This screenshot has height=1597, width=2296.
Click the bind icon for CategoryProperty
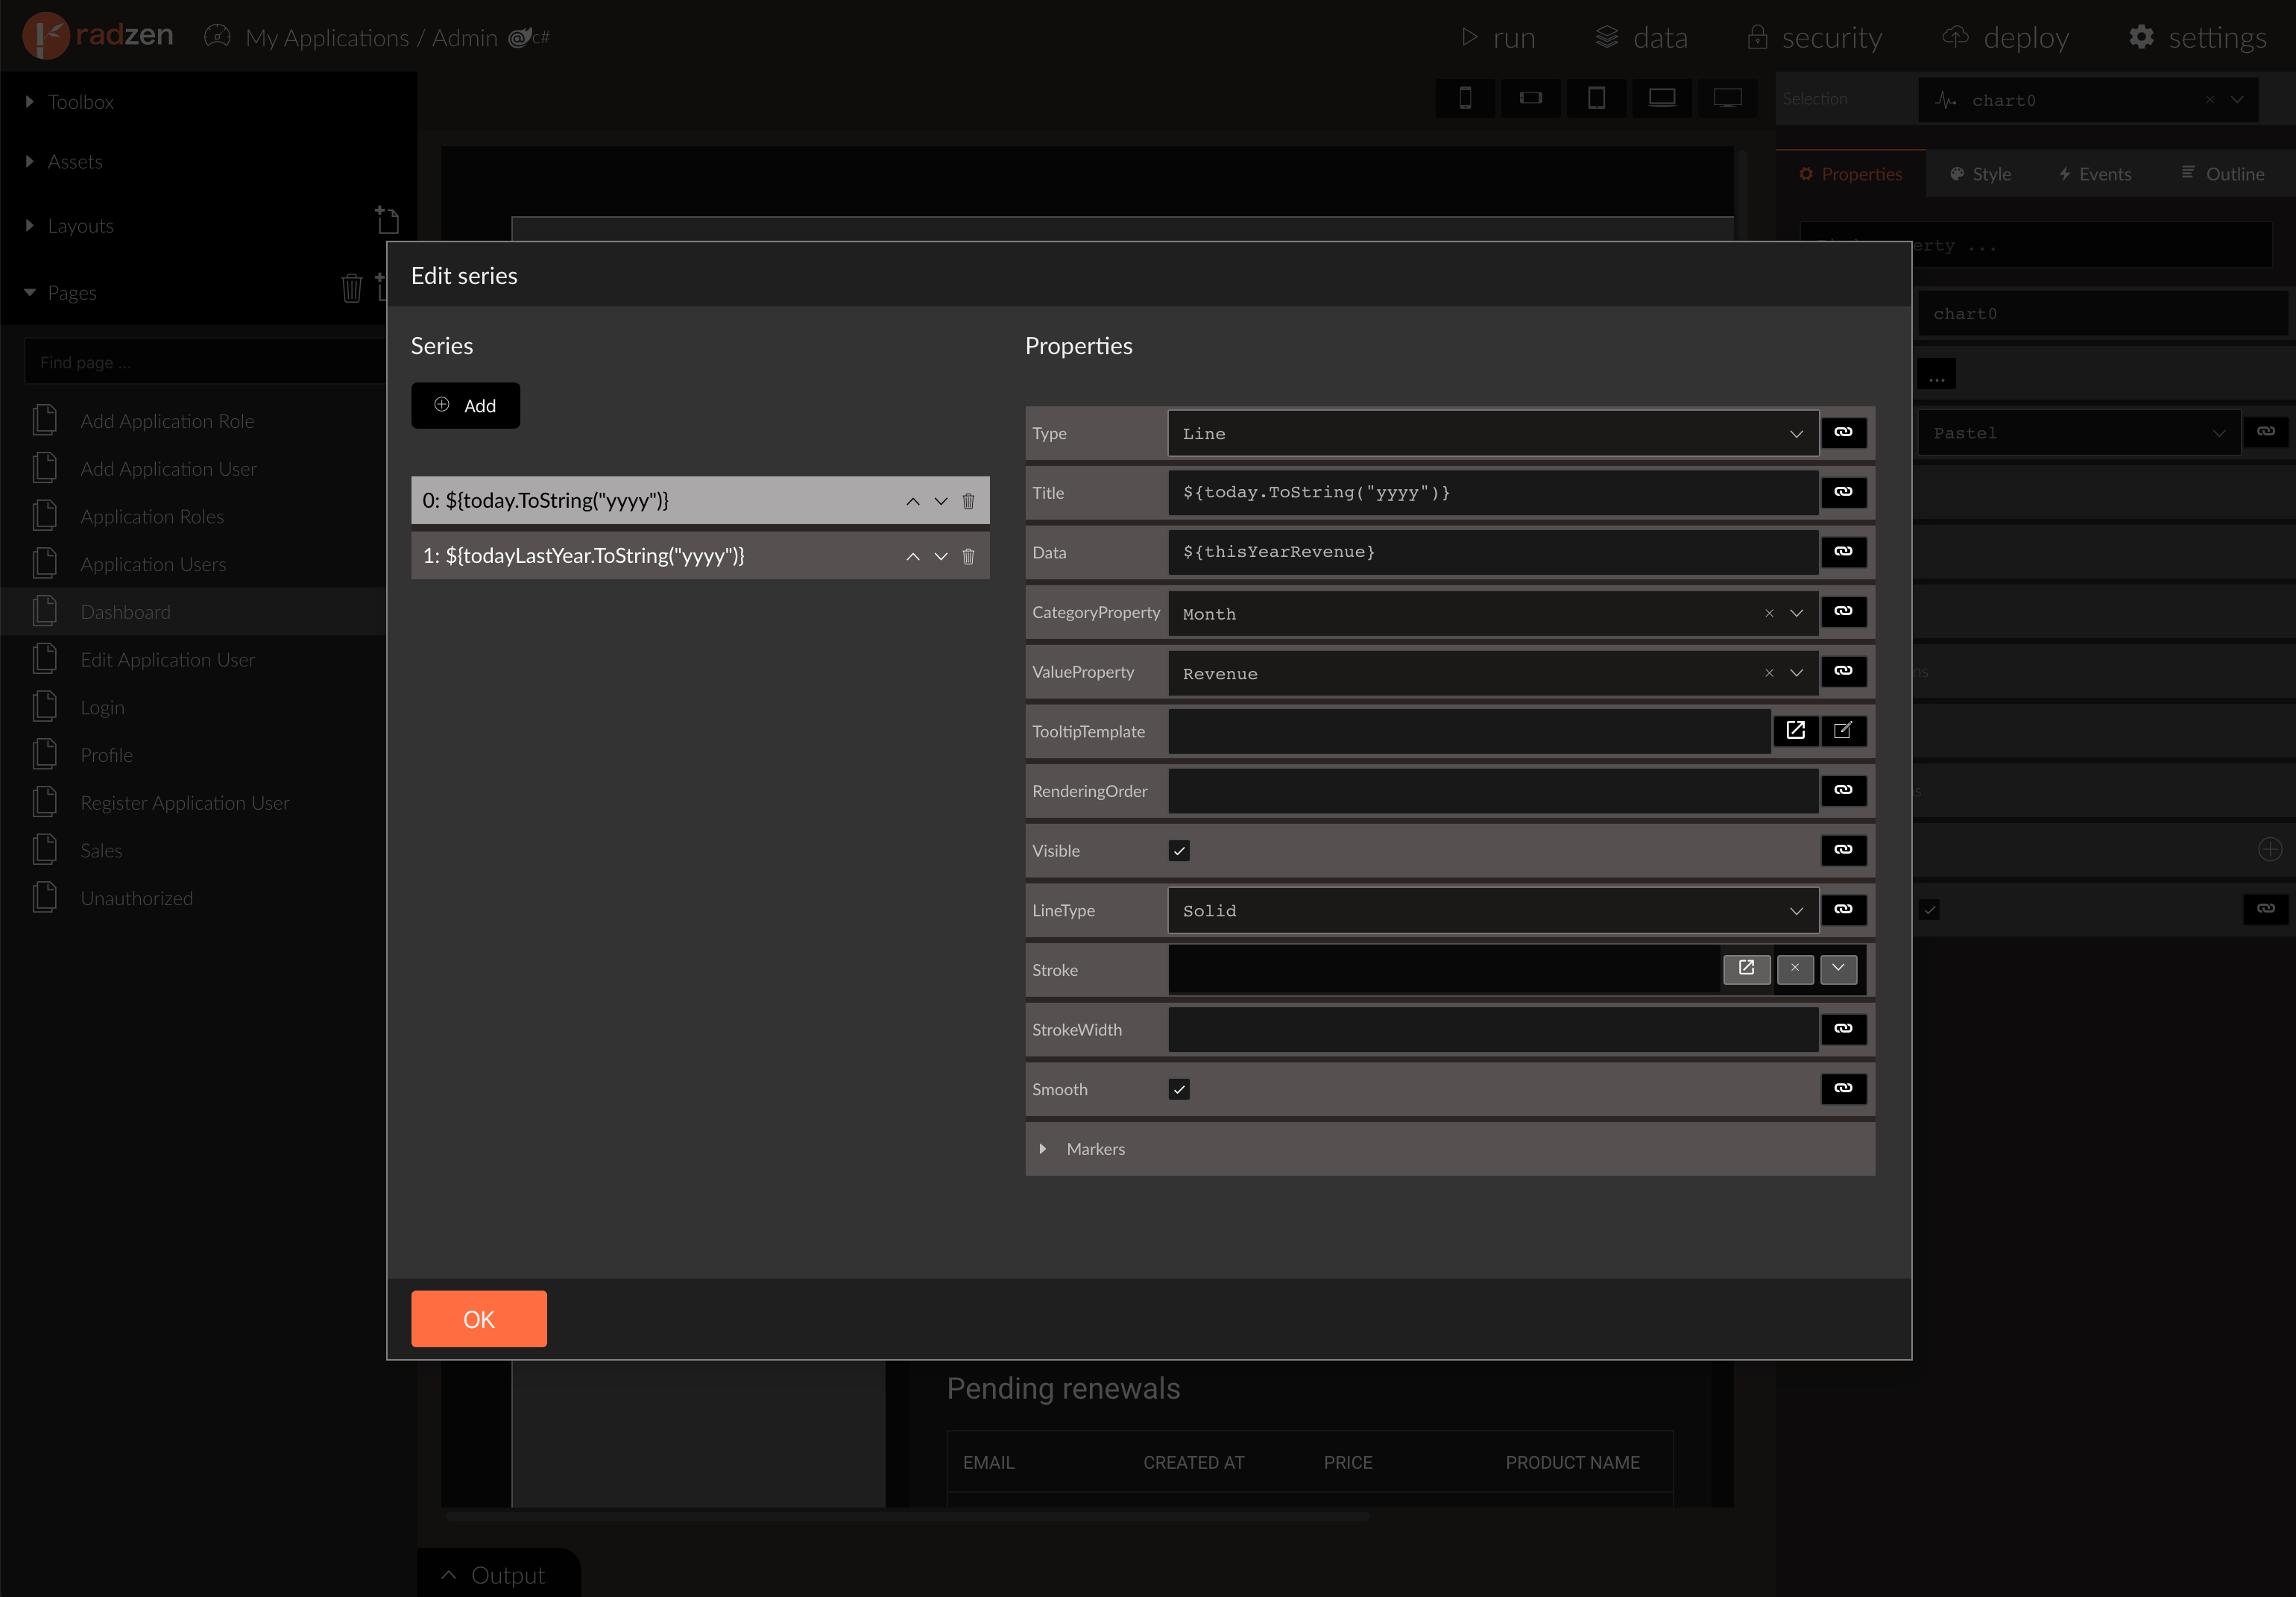tap(1843, 612)
